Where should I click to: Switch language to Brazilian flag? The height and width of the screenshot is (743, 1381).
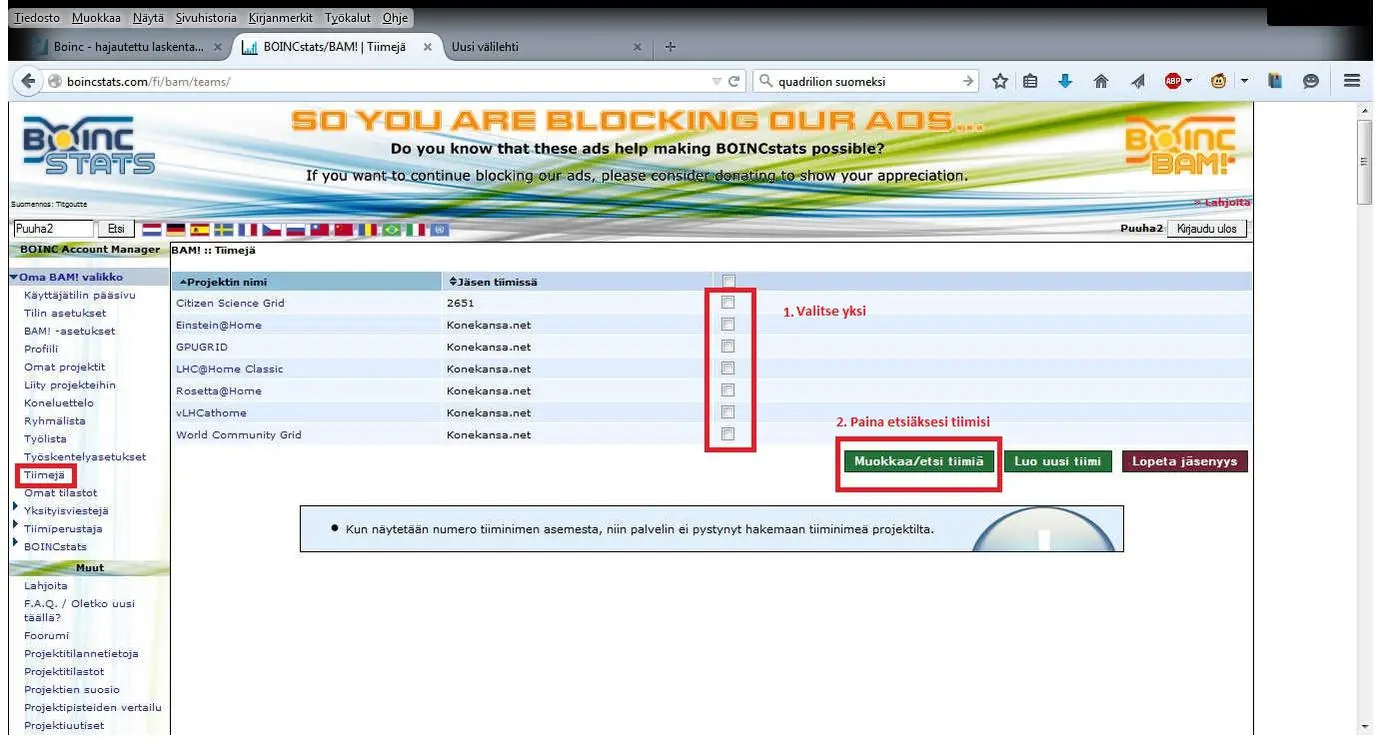(392, 229)
